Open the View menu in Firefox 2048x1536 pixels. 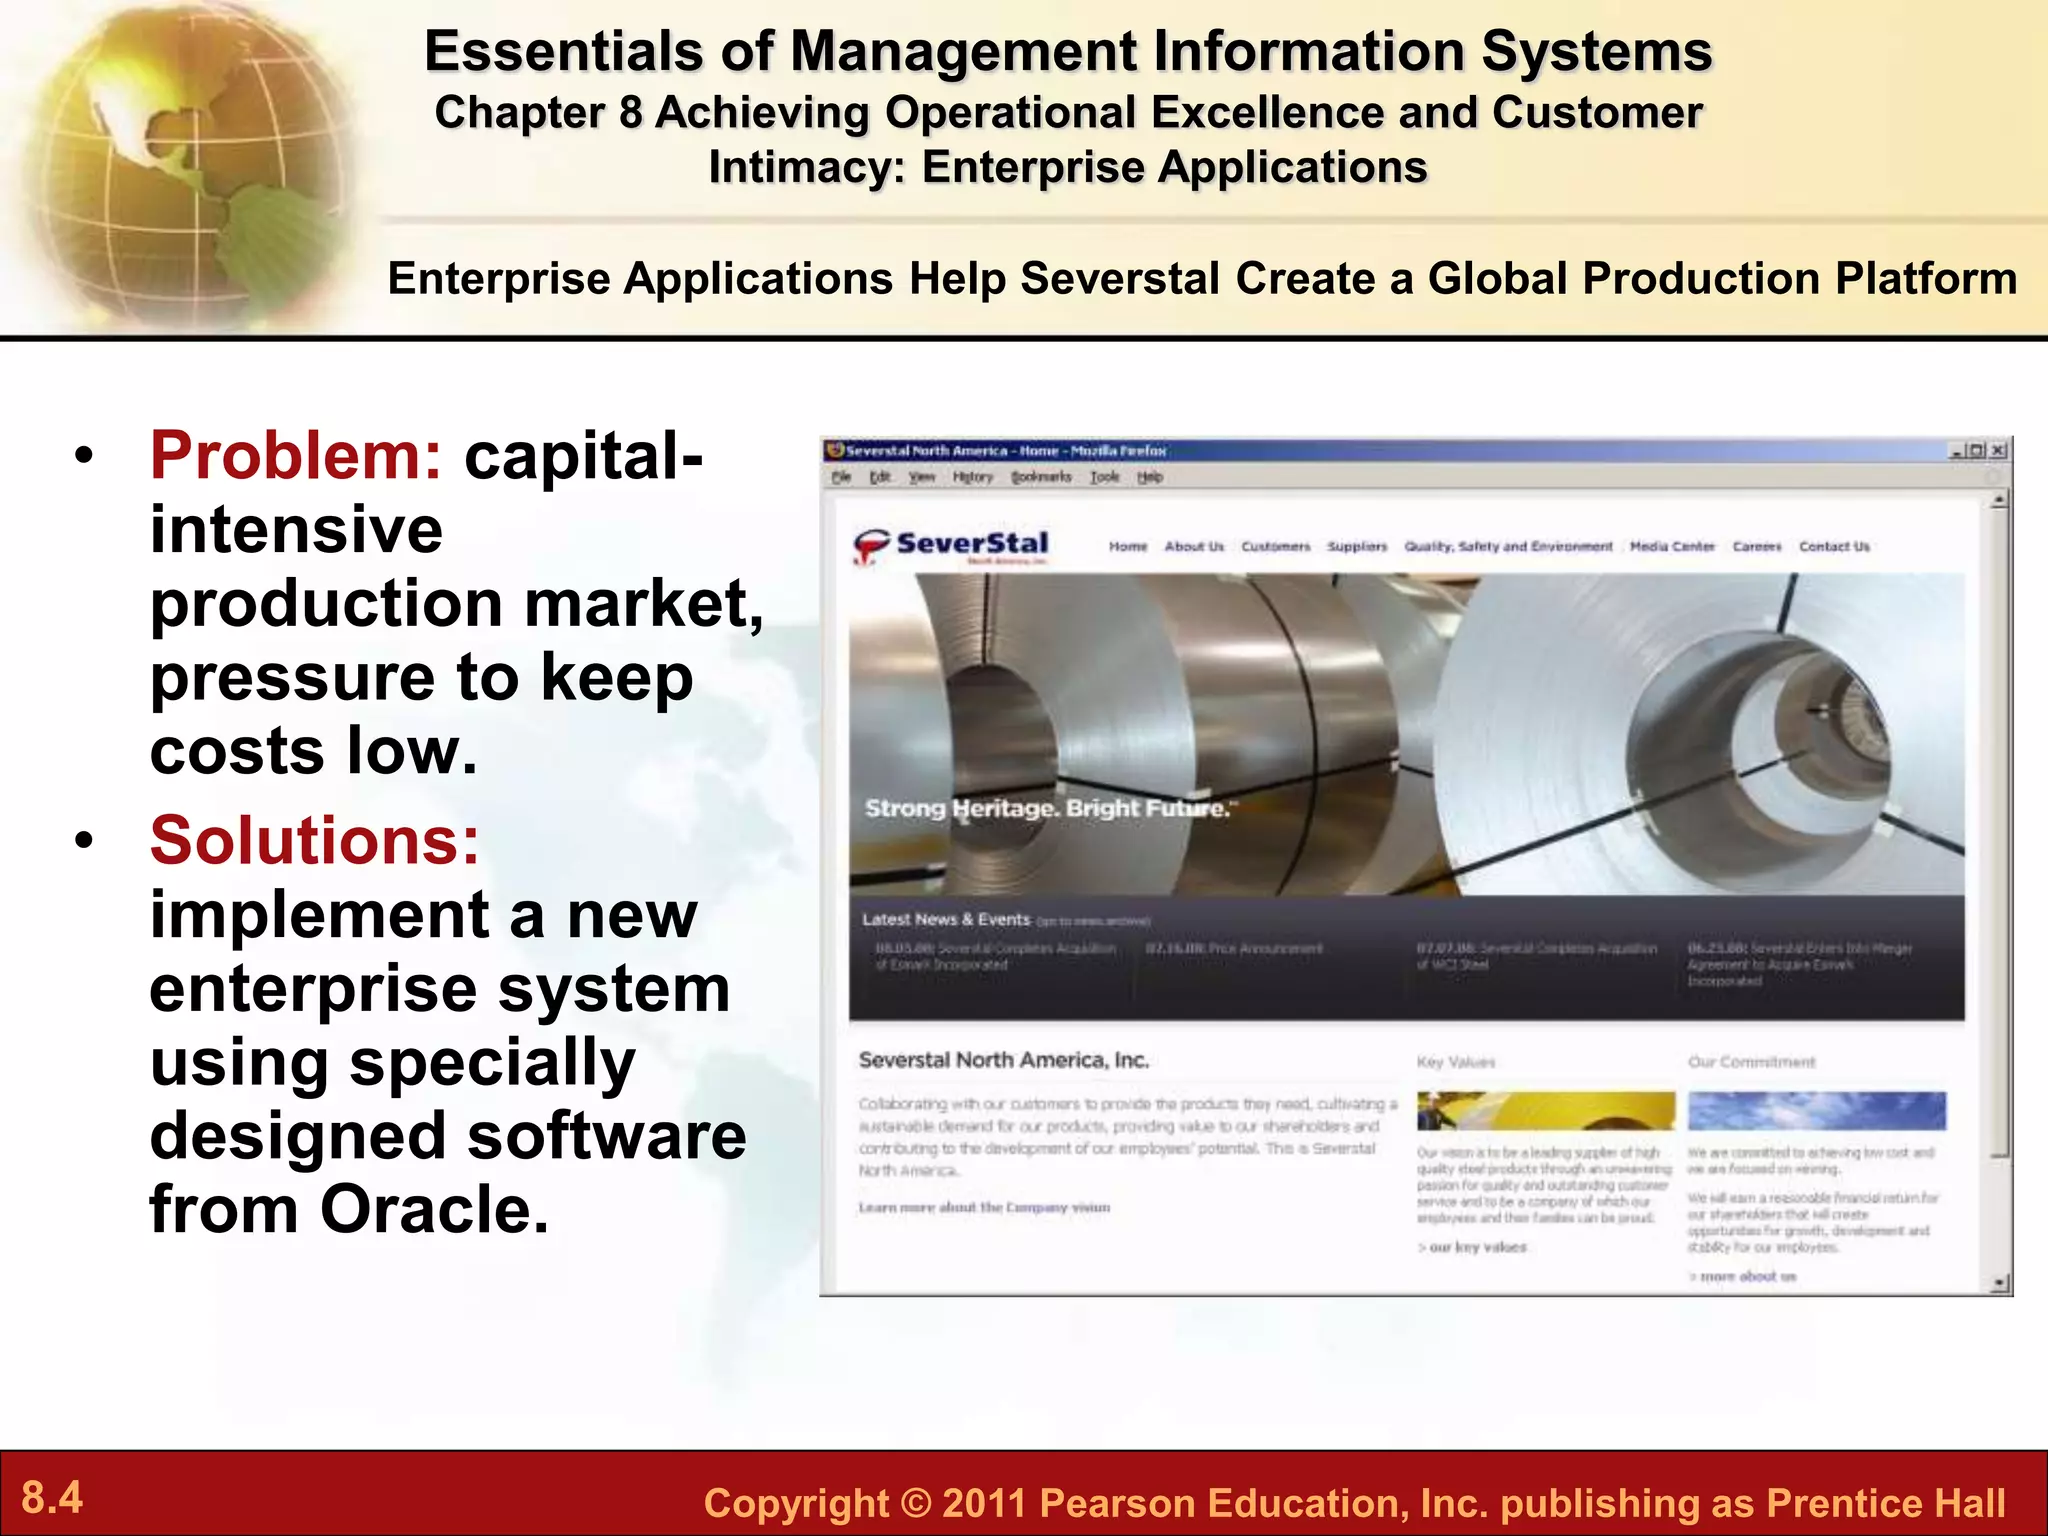coord(922,477)
